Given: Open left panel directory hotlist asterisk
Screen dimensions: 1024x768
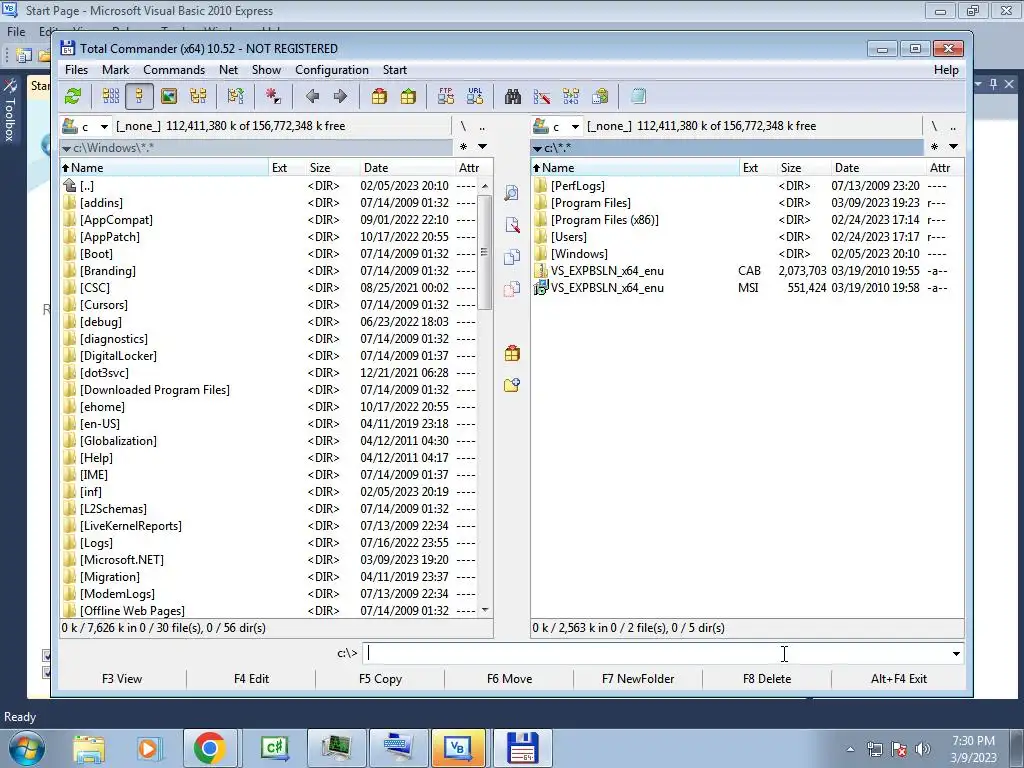Looking at the screenshot, I should click(464, 146).
